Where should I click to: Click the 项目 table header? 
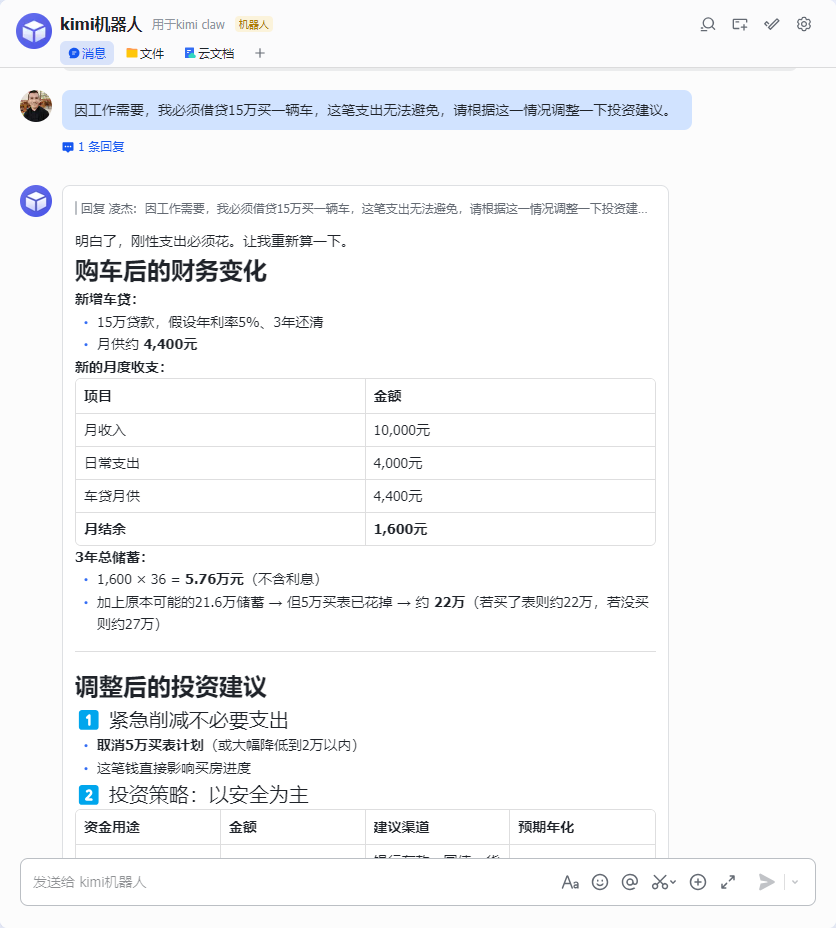(220, 396)
